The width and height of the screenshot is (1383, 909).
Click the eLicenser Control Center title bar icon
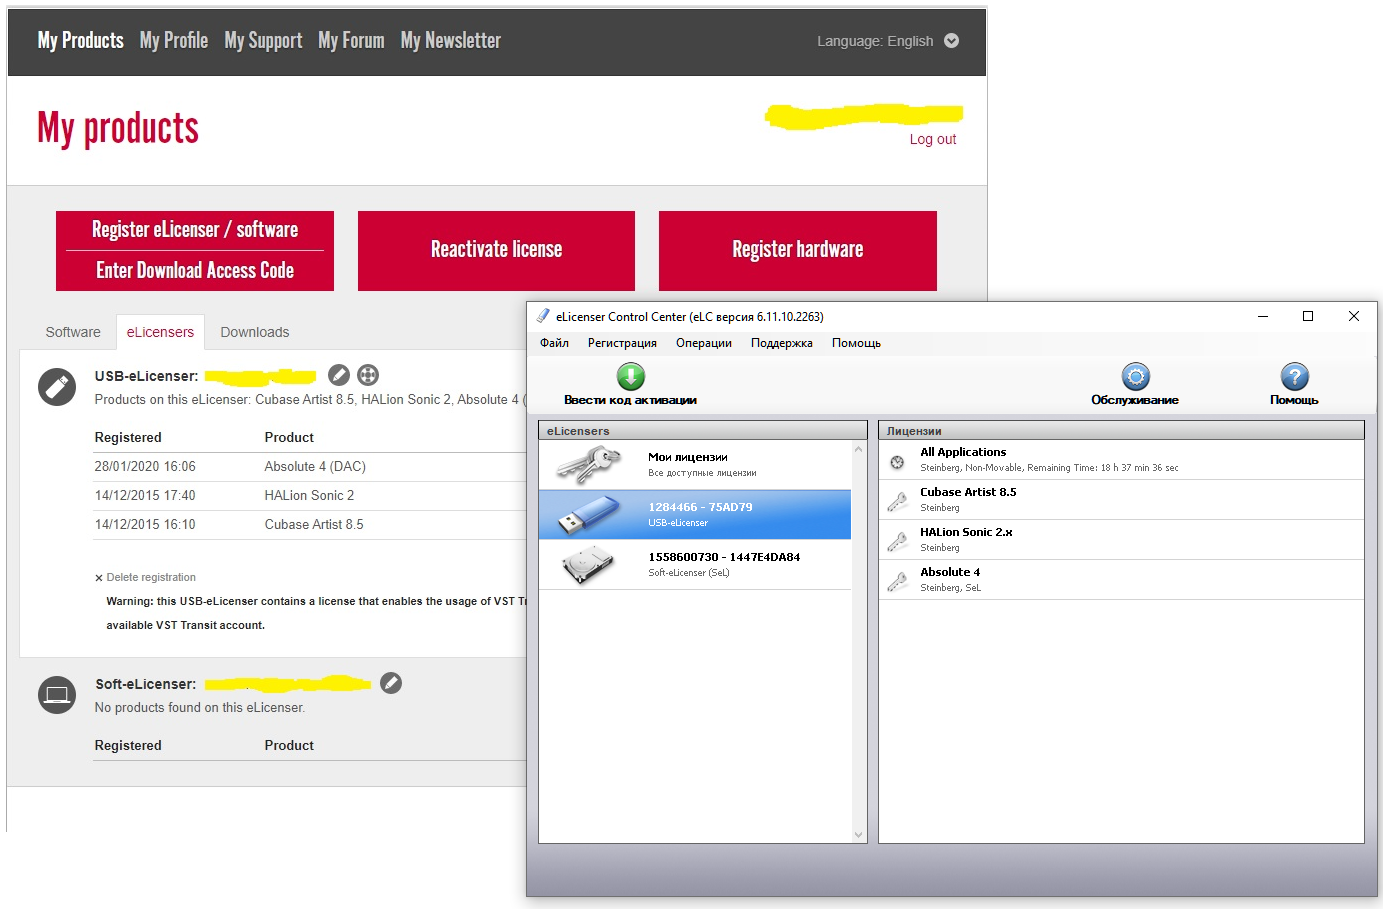coord(543,316)
